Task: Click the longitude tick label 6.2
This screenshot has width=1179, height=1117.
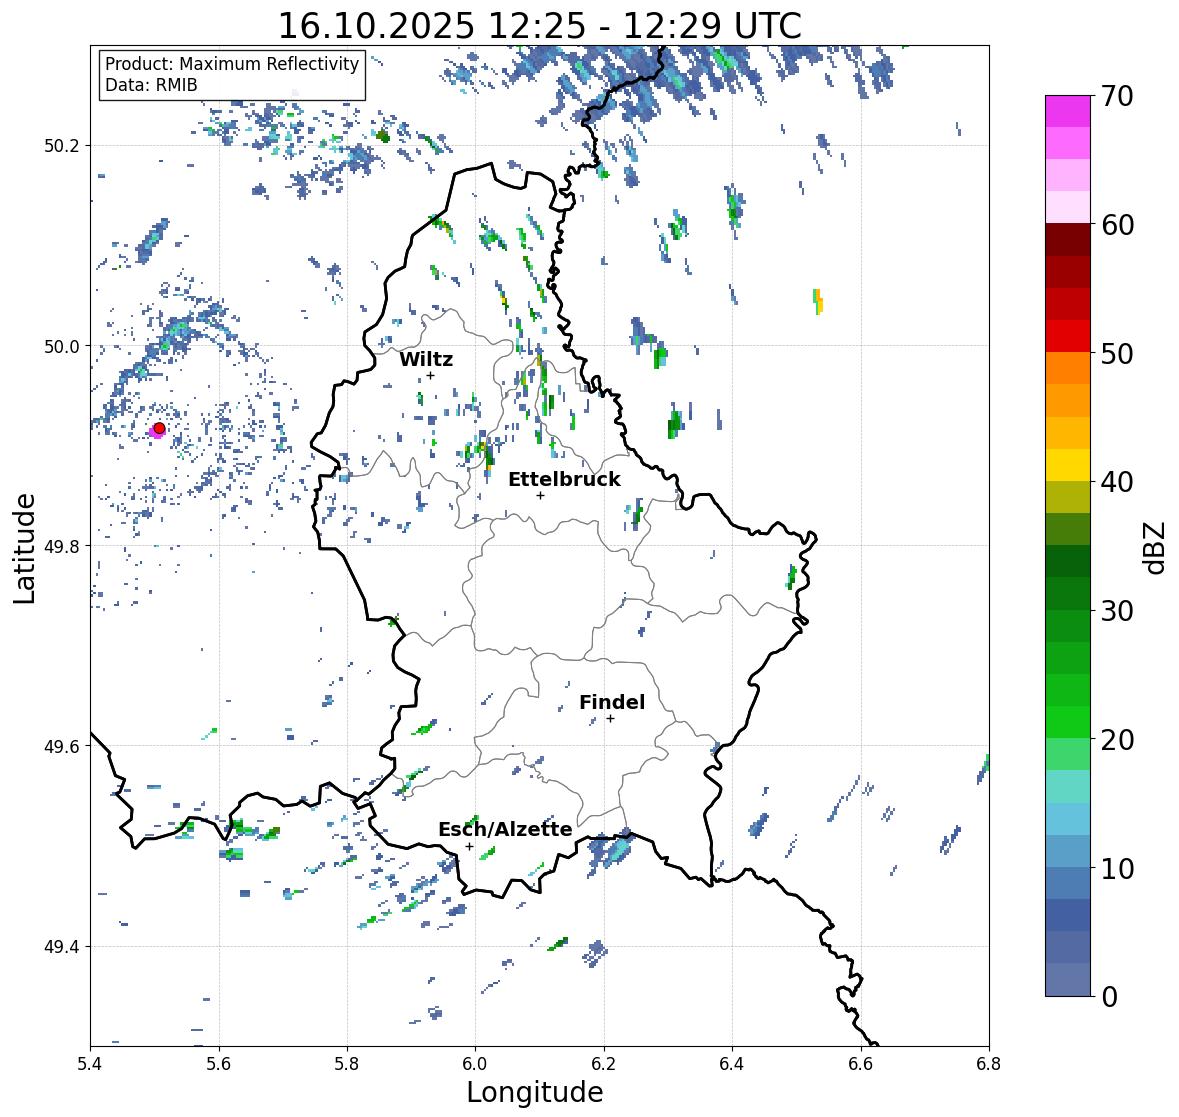Action: [x=604, y=1064]
